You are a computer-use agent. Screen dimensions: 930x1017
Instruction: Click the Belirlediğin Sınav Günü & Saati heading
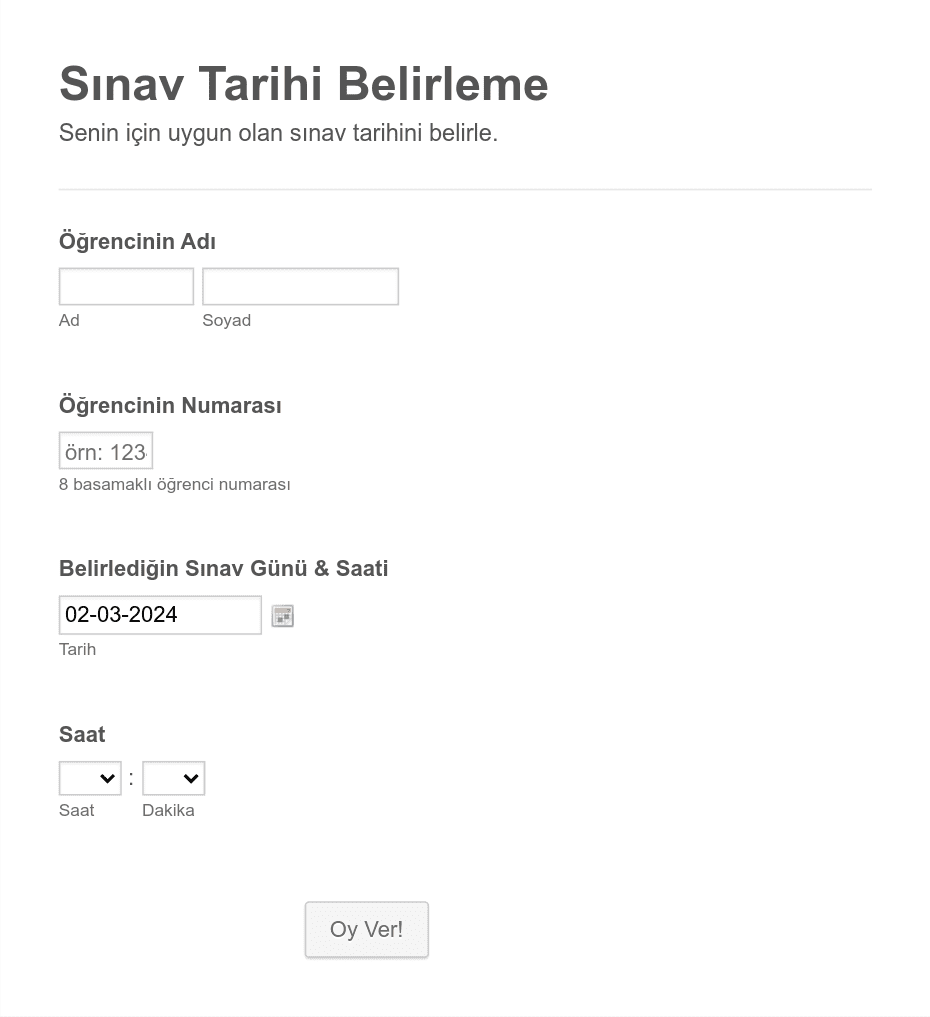tap(223, 568)
